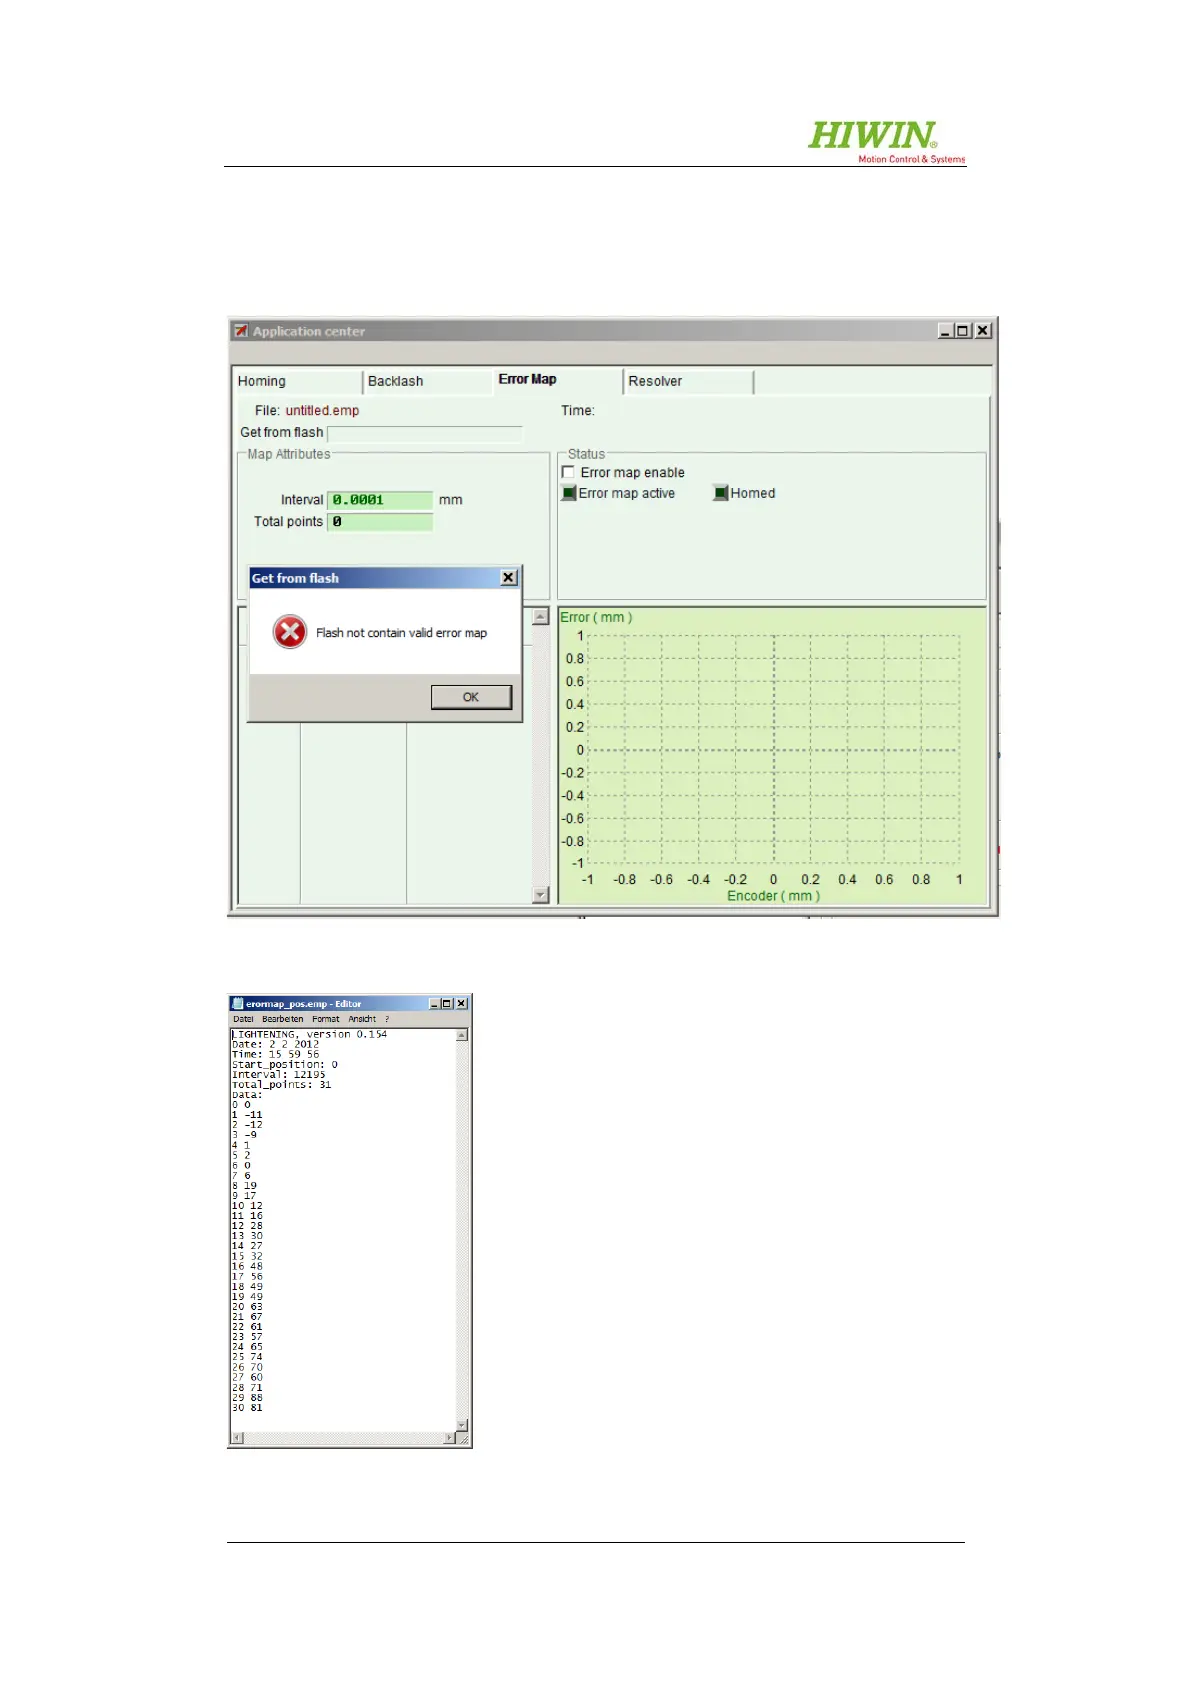Maximize the Editor window
The width and height of the screenshot is (1191, 1684).
pyautogui.click(x=447, y=1003)
